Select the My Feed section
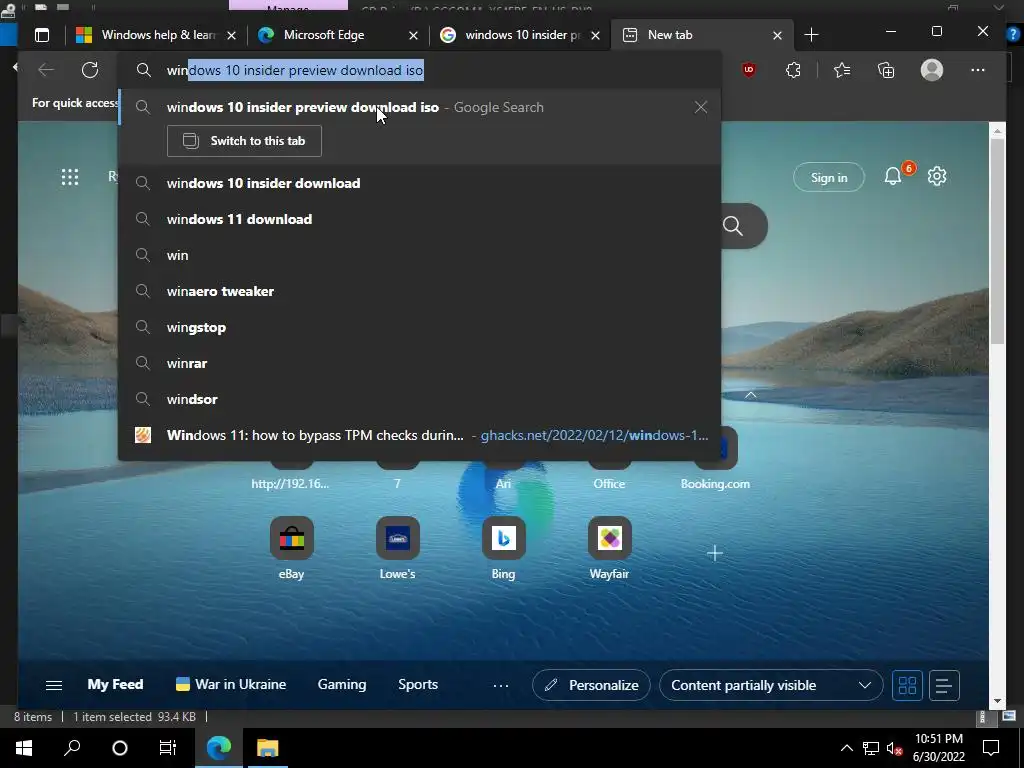 (115, 684)
